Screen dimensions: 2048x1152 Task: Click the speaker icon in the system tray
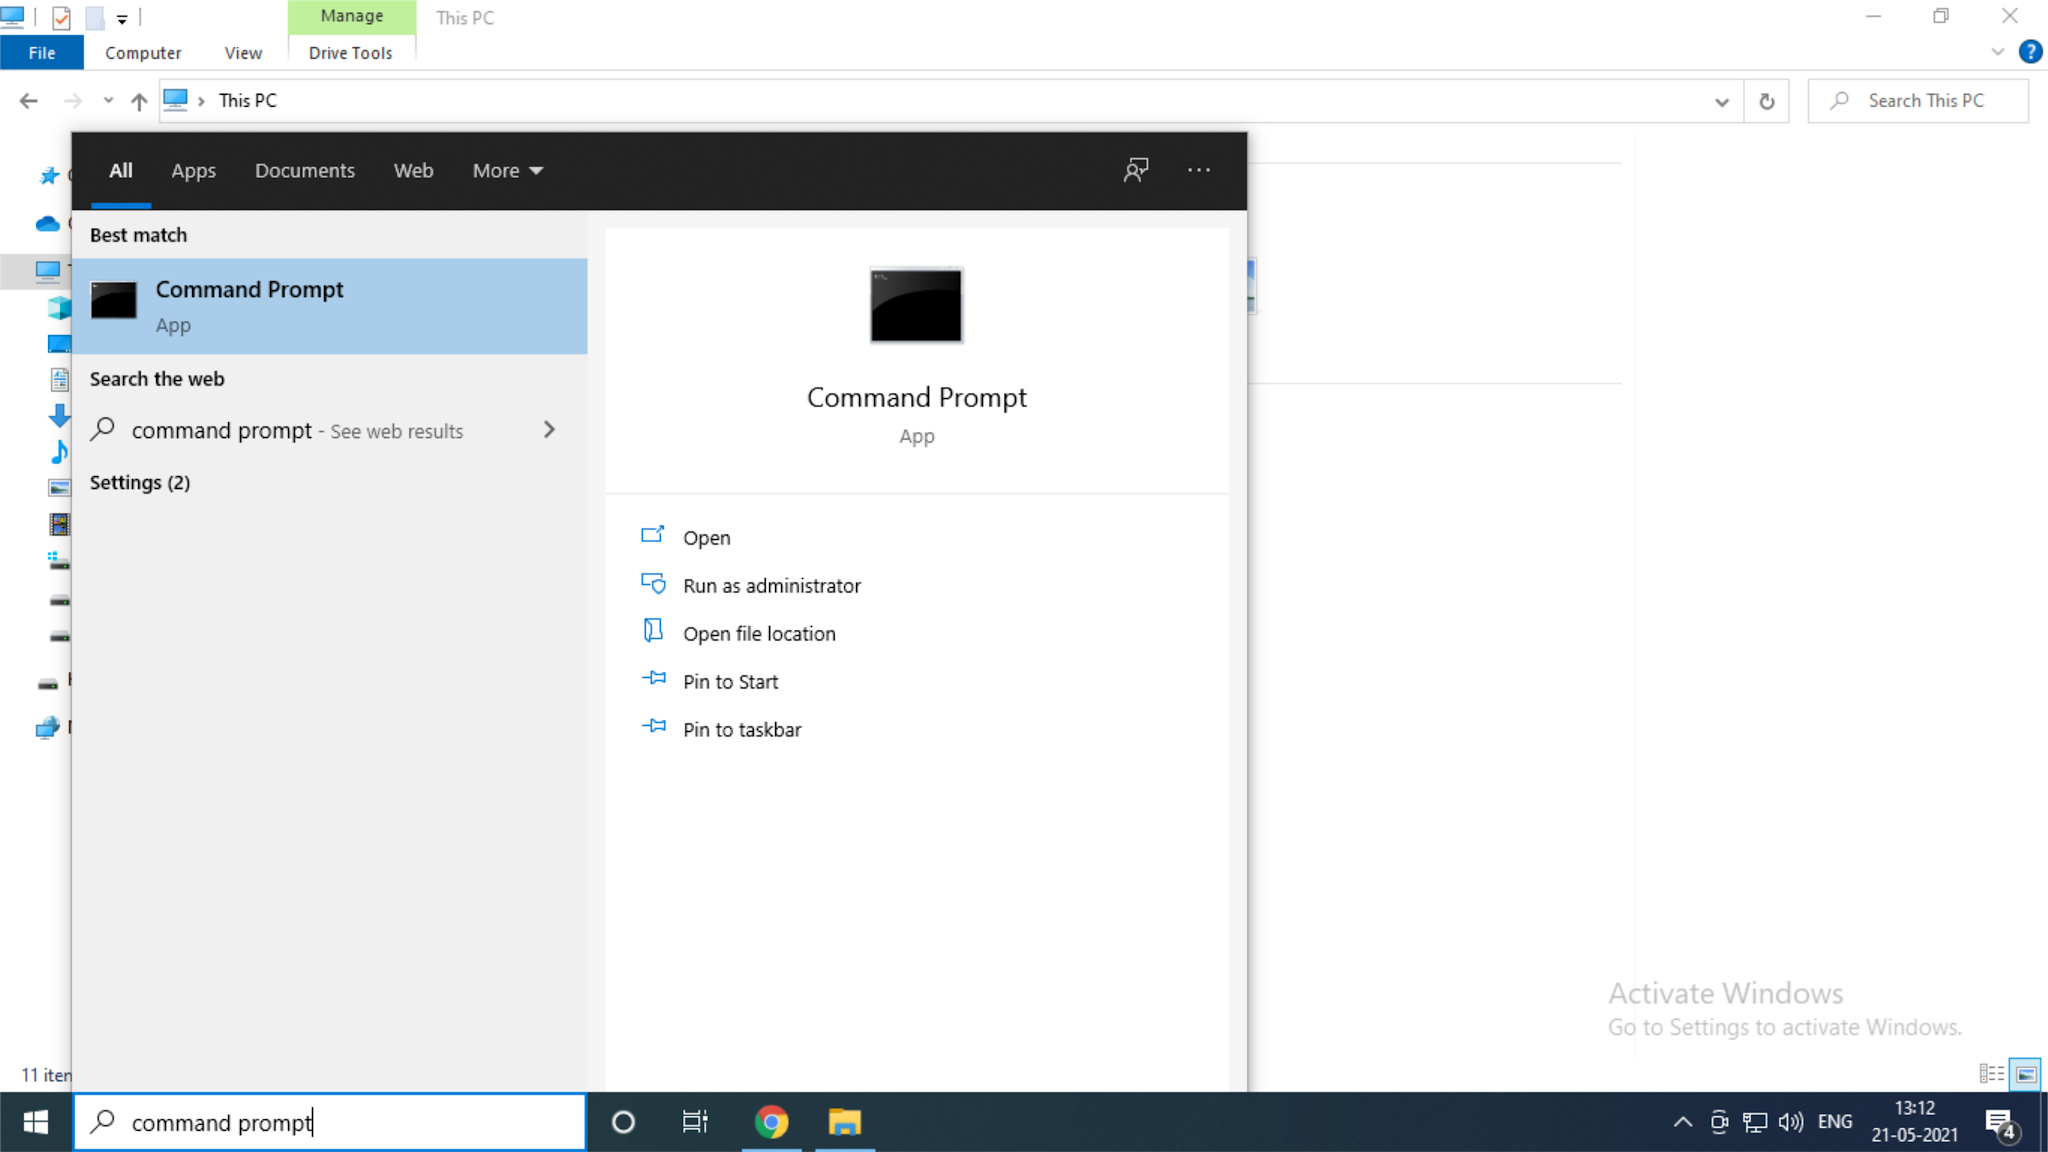point(1789,1121)
